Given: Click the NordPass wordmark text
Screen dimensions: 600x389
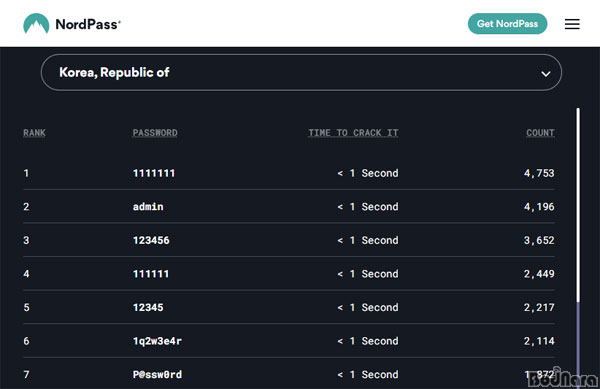Looking at the screenshot, I should pos(88,24).
